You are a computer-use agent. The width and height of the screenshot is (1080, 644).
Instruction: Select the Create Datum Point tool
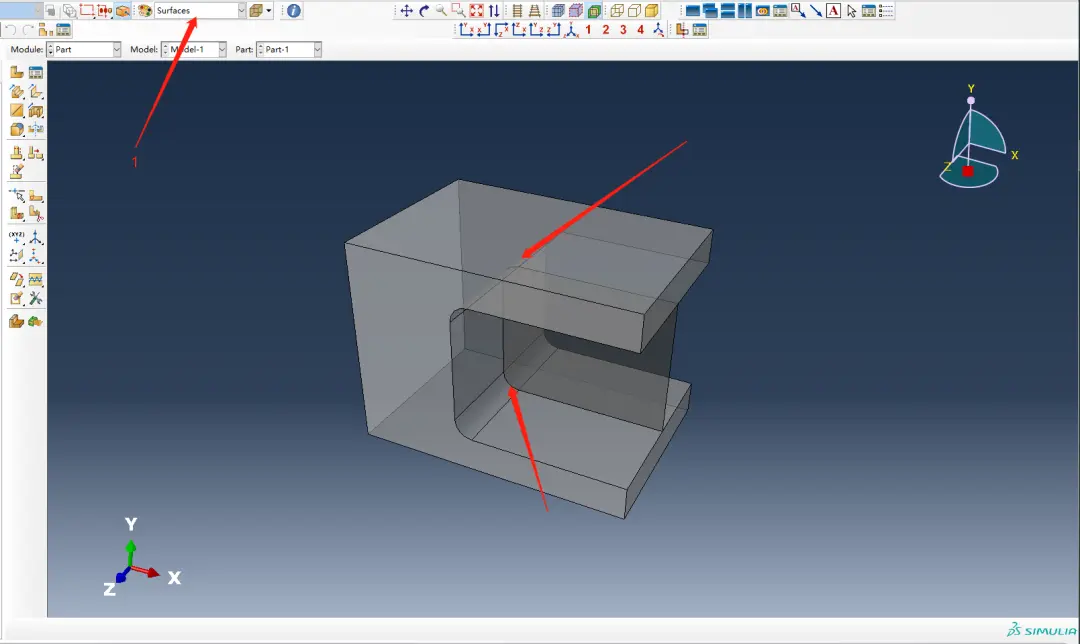click(17, 237)
